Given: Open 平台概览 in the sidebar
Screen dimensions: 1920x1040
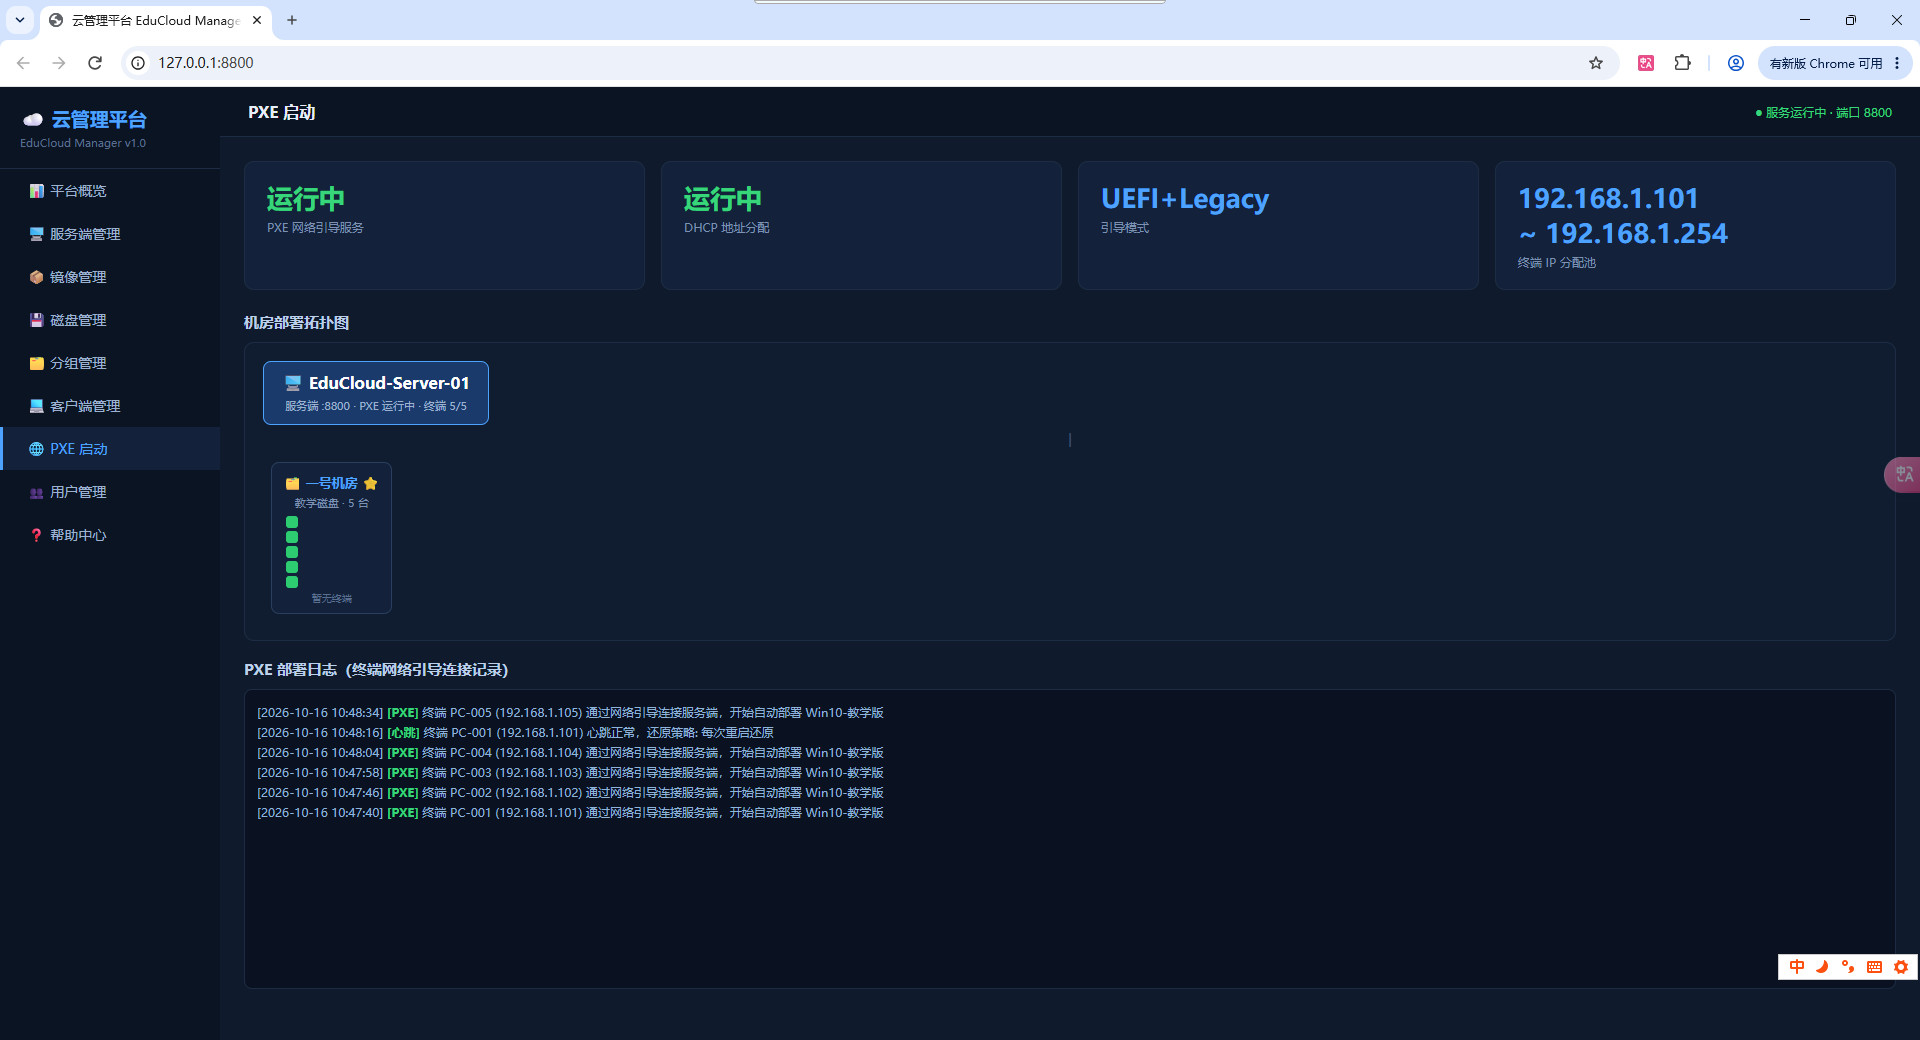Looking at the screenshot, I should [x=110, y=191].
